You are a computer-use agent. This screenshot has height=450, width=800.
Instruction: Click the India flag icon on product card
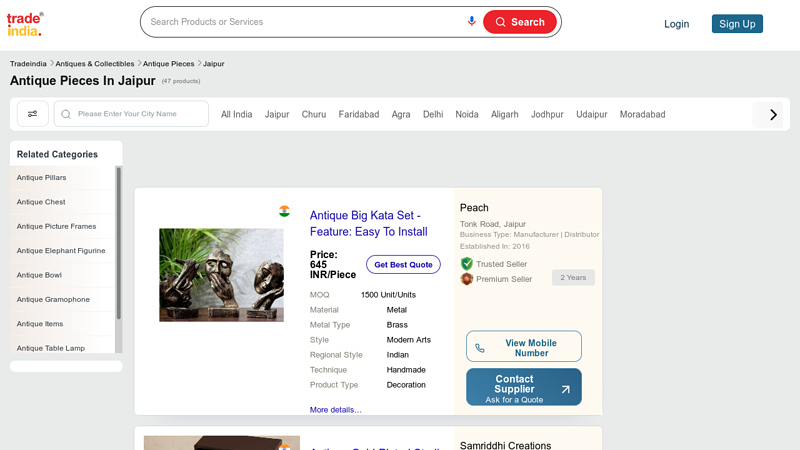(x=284, y=211)
